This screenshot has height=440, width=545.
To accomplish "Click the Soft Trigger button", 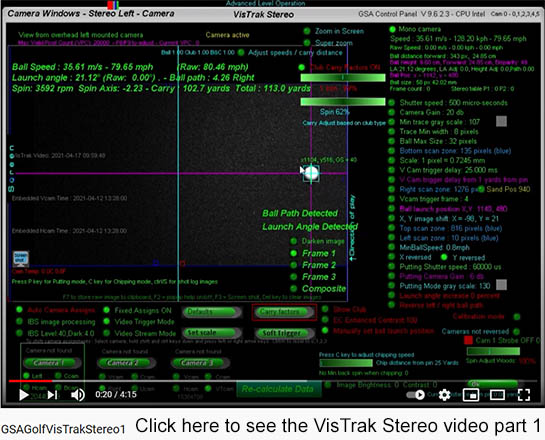I will [x=285, y=333].
